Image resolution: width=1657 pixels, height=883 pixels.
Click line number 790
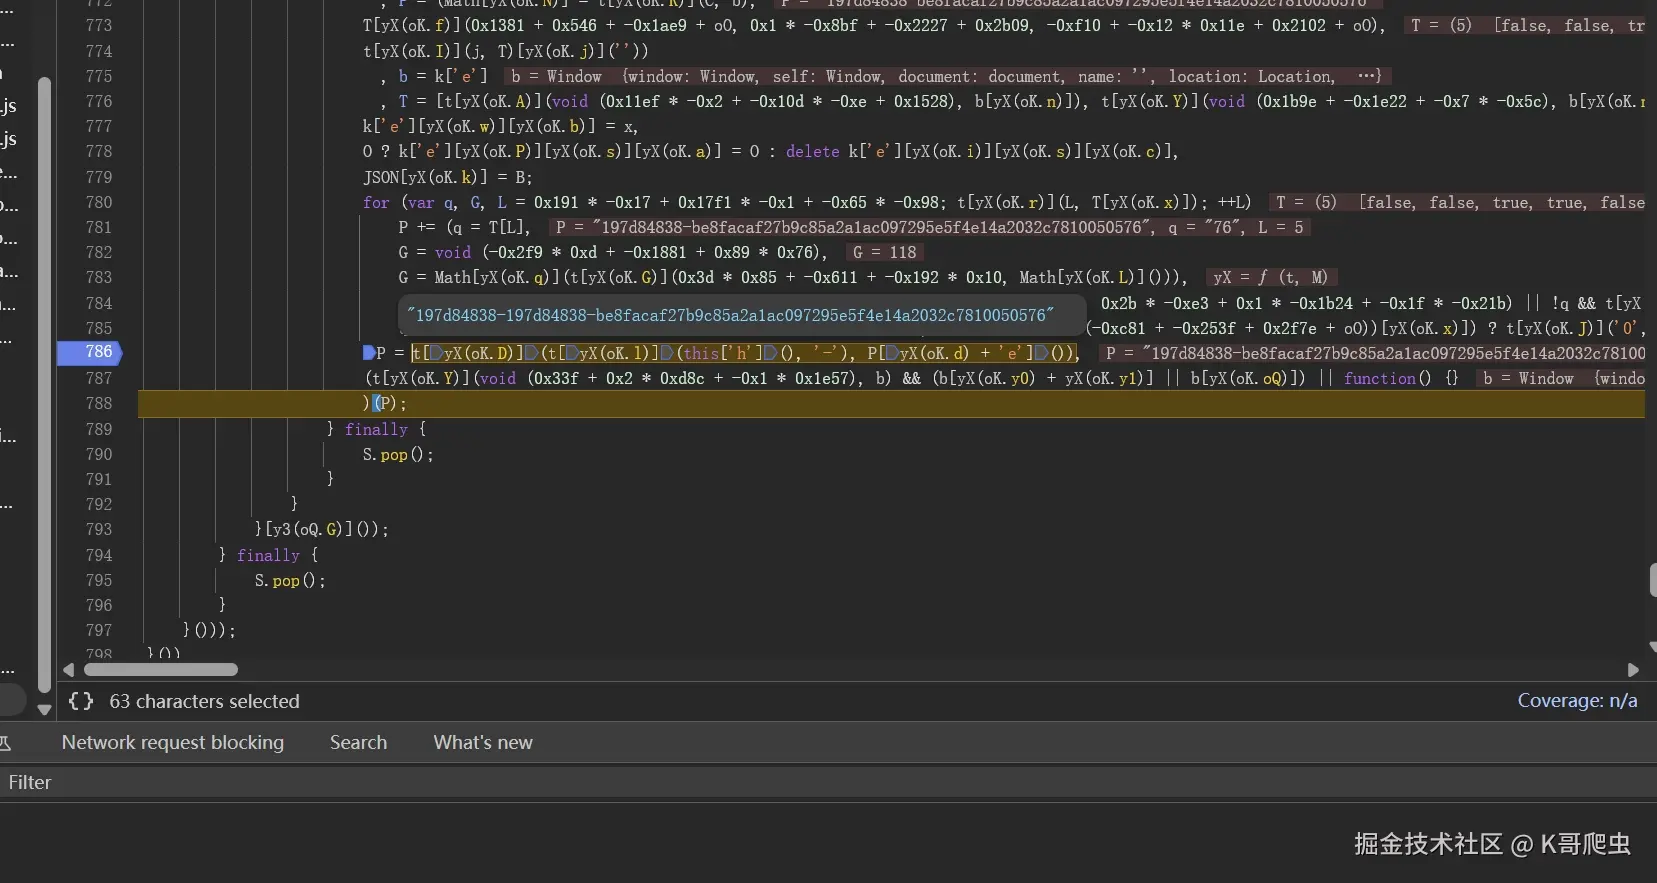click(99, 454)
